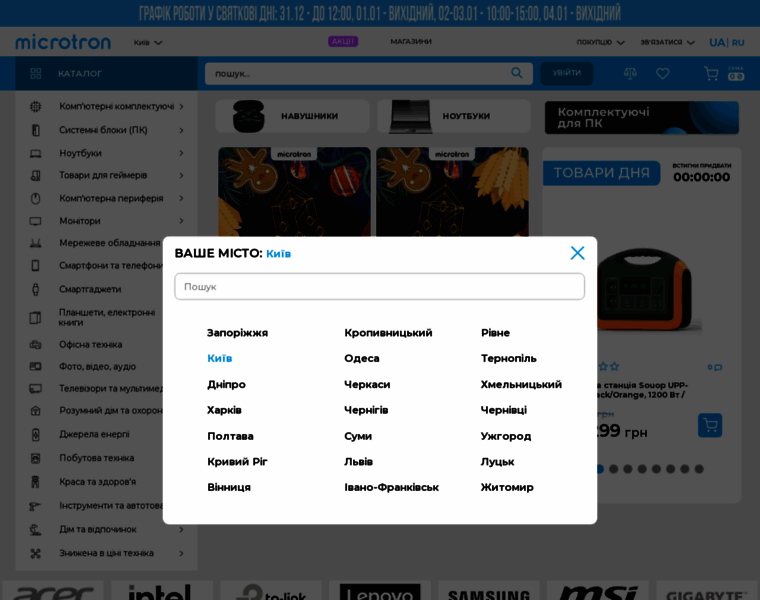This screenshot has width=760, height=600.
Task: Click the city search field in dialog
Action: [x=380, y=286]
